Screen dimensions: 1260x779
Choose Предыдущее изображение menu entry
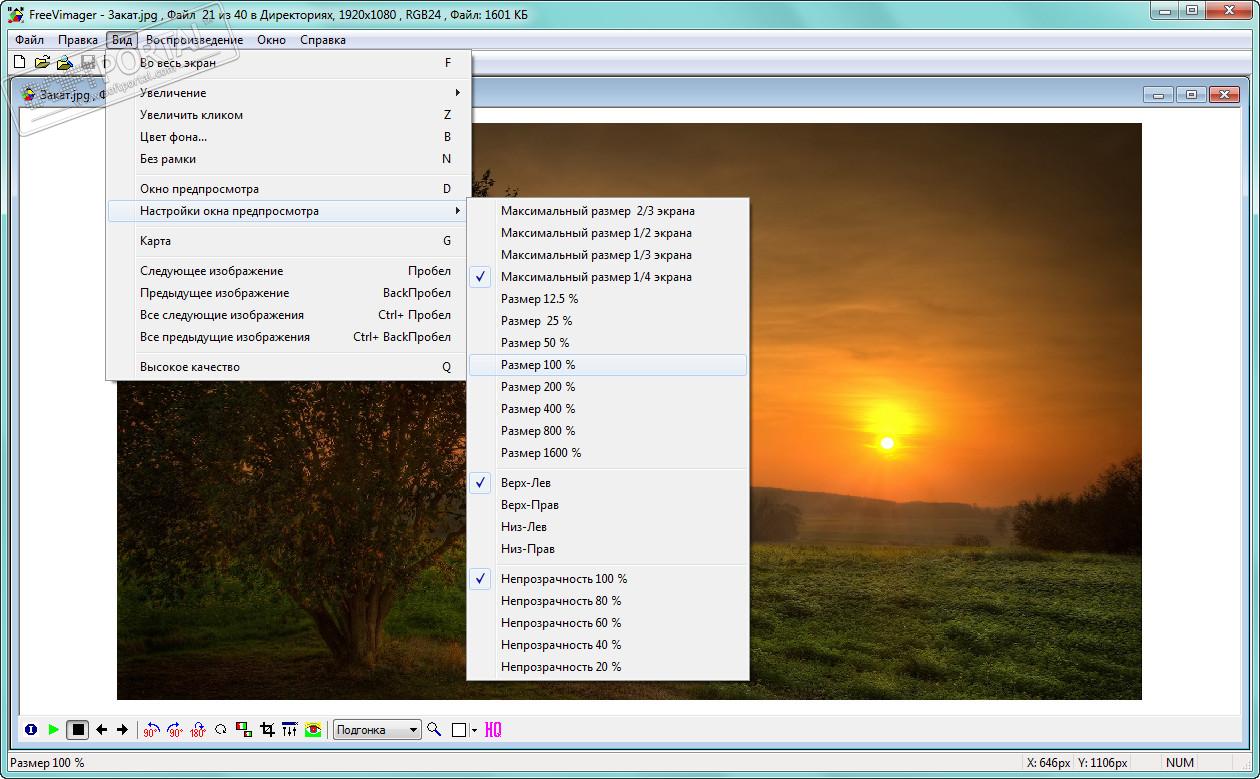click(288, 293)
